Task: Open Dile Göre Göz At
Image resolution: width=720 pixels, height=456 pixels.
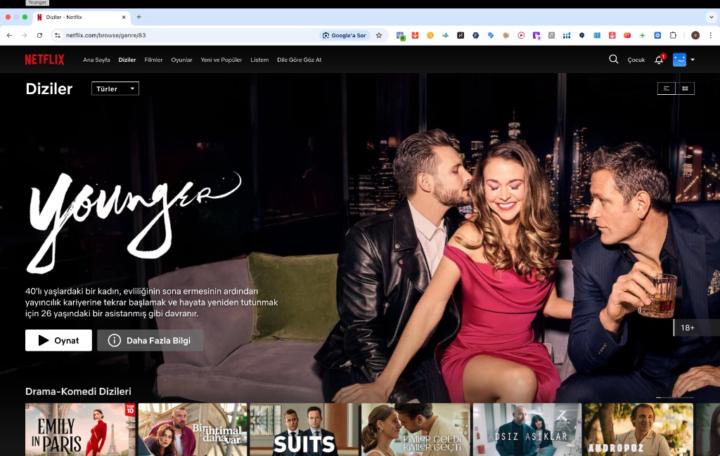Action: pos(299,60)
